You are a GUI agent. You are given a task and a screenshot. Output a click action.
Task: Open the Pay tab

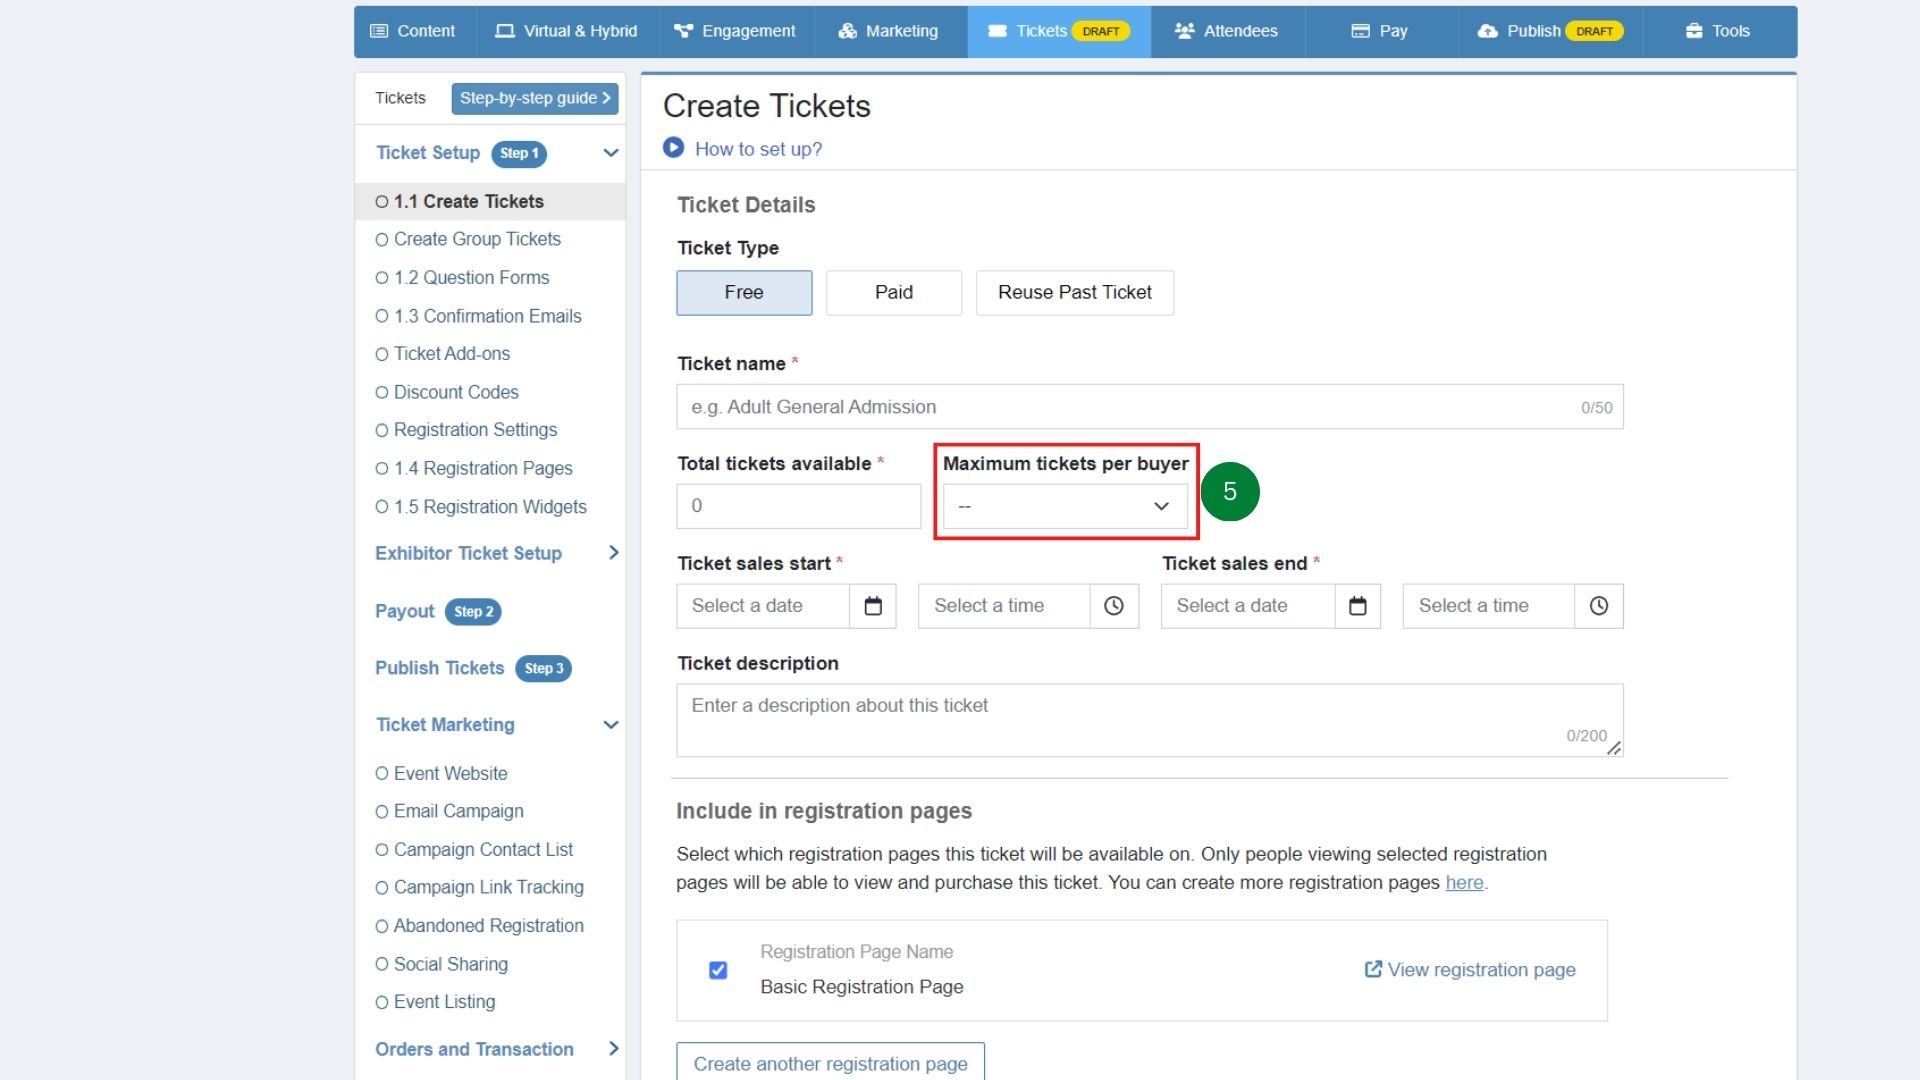point(1380,31)
